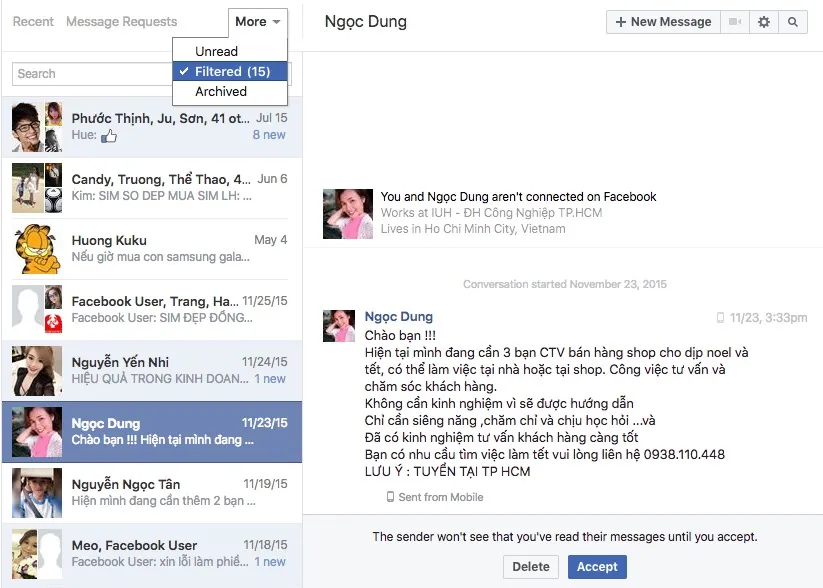Switch to Message Requests tab

click(x=121, y=22)
